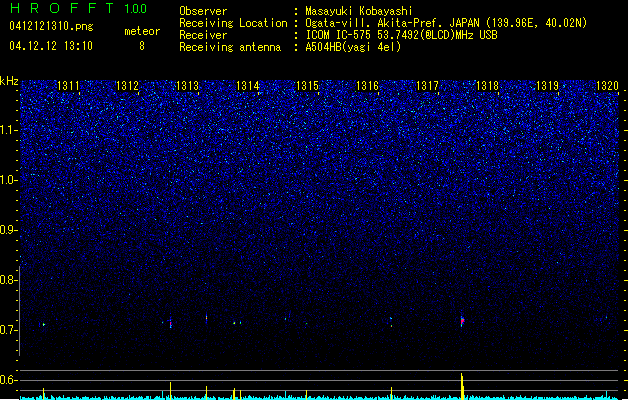Click the 1.0 kHz axis label
629x400 pixels.
[8, 180]
